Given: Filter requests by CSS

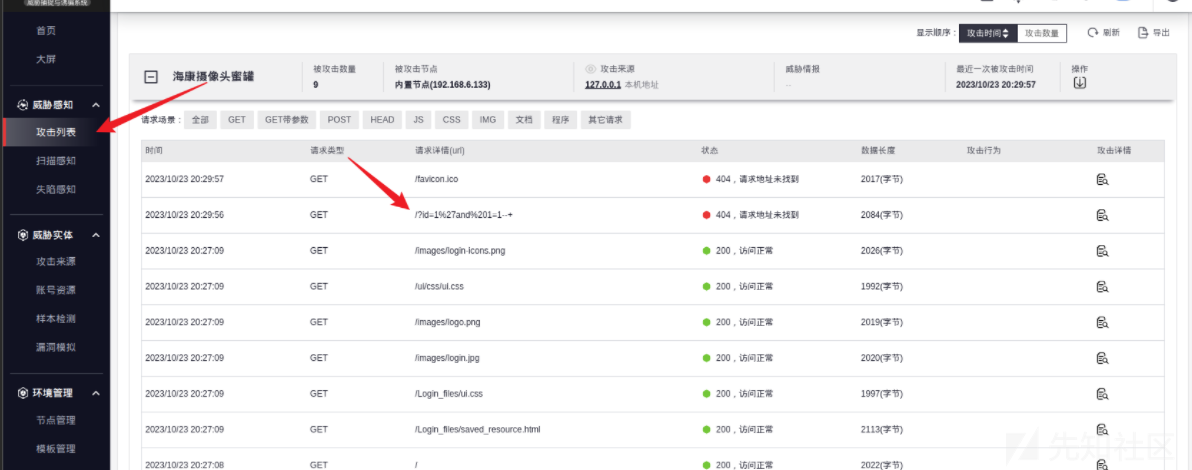Looking at the screenshot, I should [x=452, y=120].
